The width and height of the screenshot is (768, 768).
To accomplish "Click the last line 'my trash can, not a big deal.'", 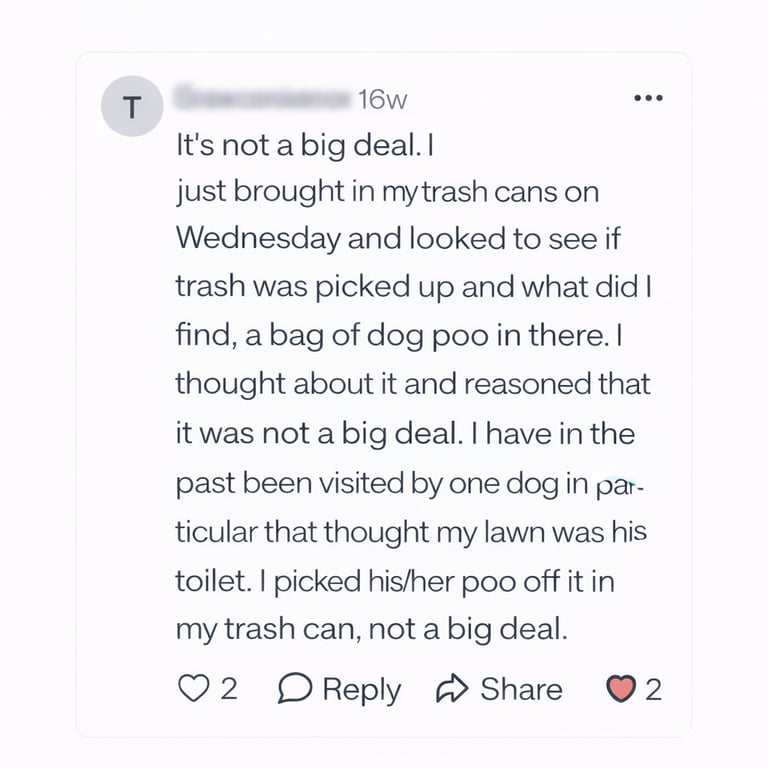I will point(371,629).
